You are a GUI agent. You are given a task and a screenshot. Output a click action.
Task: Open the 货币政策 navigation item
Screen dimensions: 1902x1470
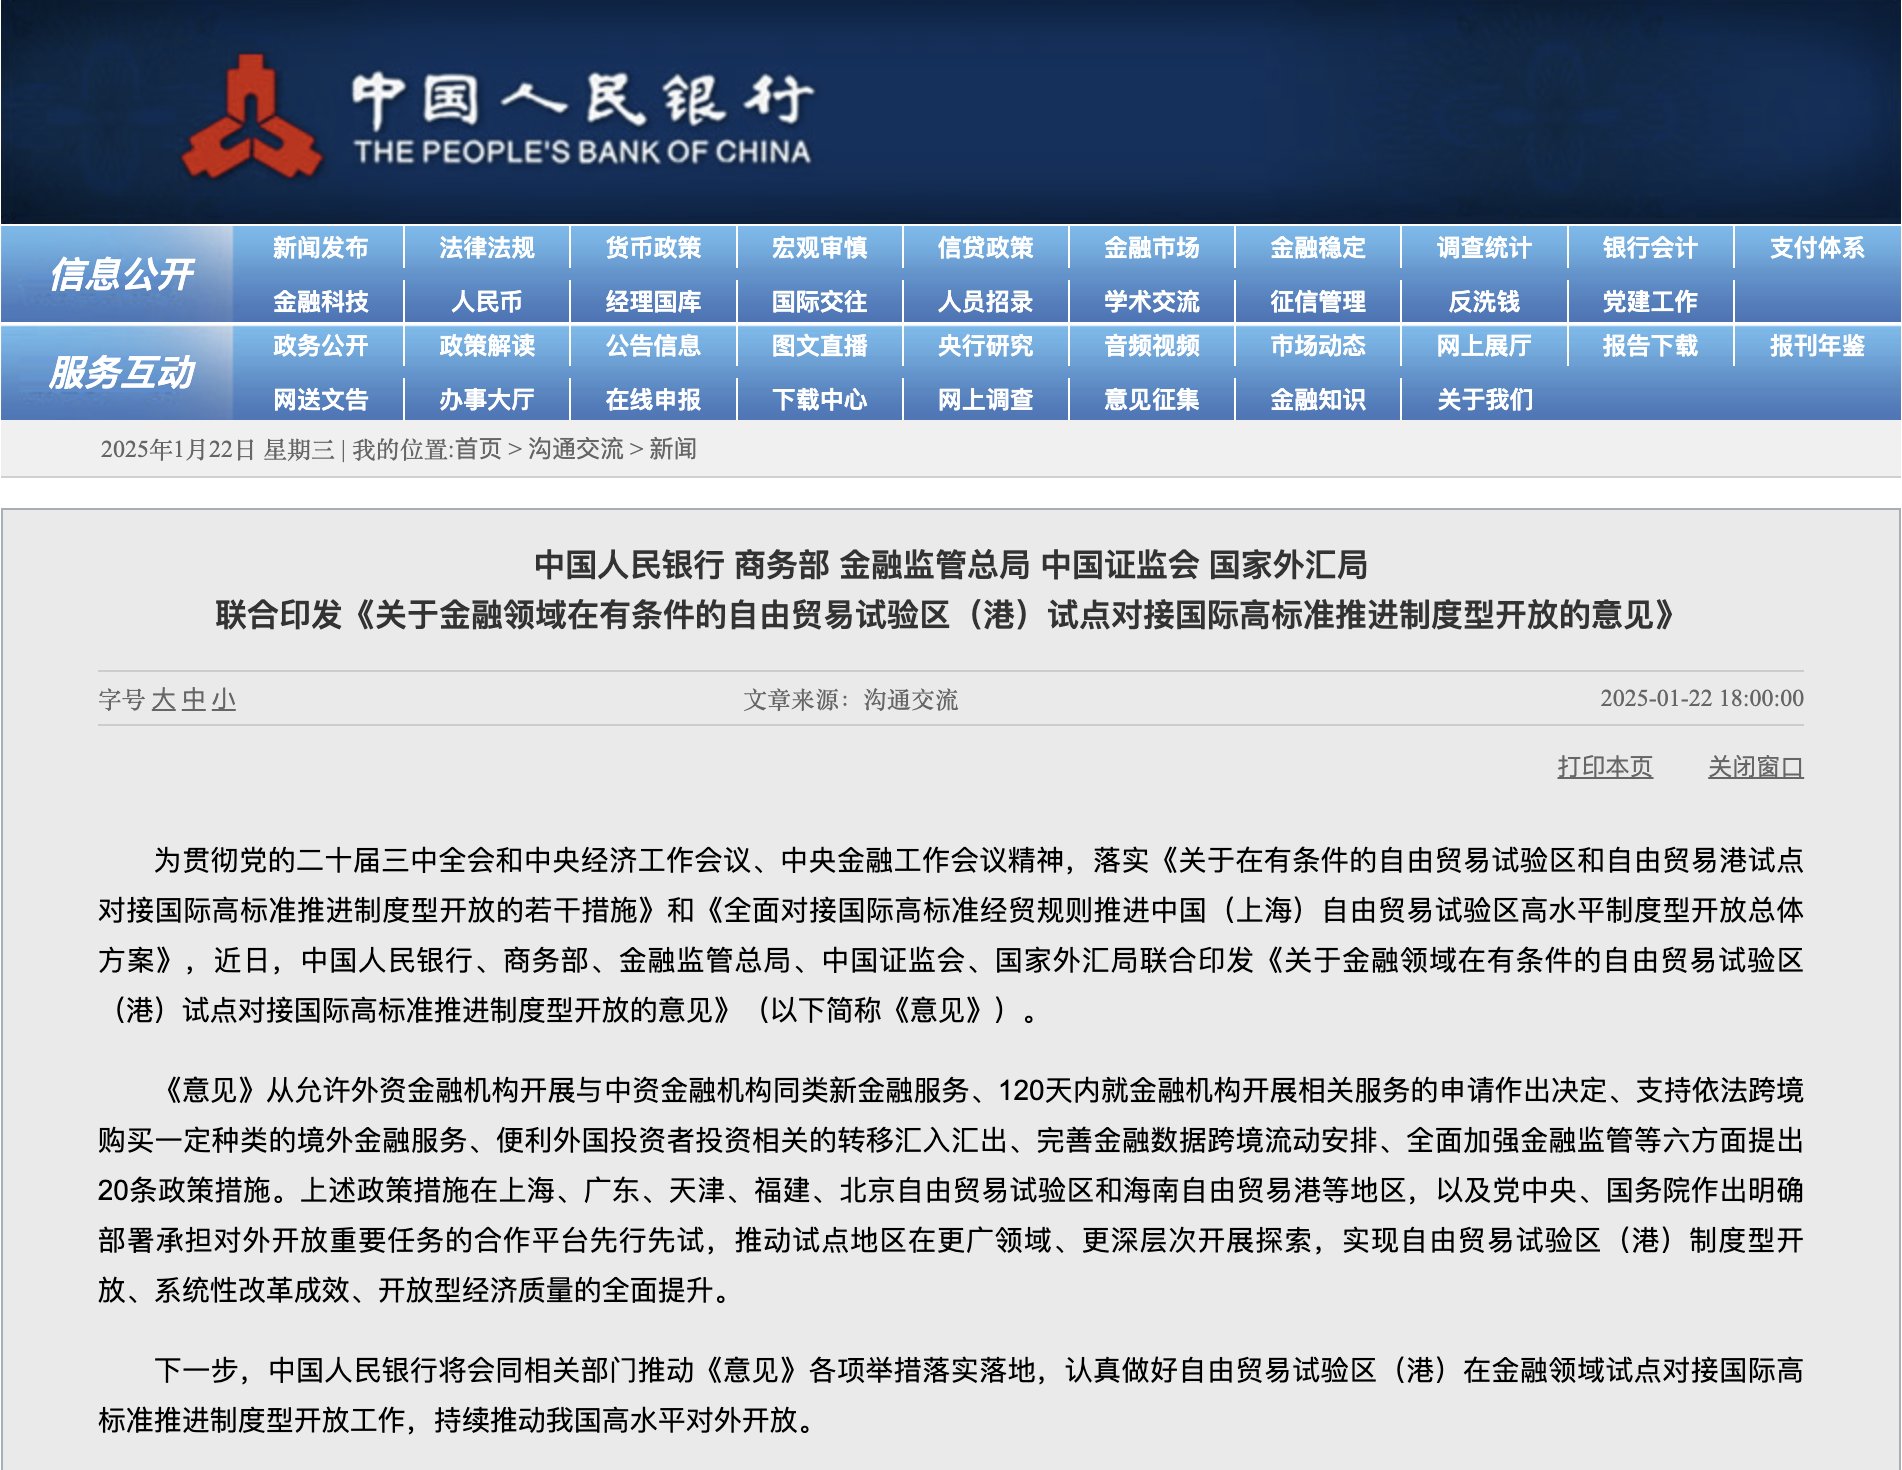653,248
